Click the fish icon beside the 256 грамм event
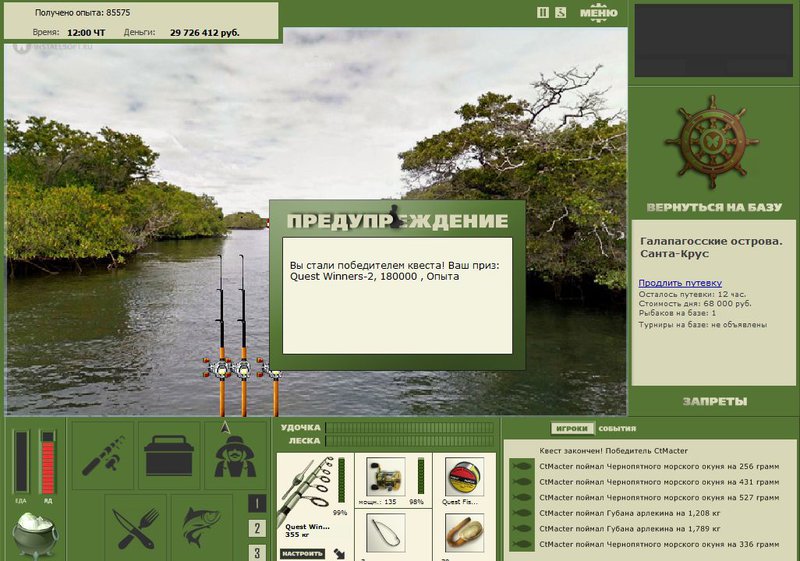The height and width of the screenshot is (561, 800). [521, 466]
